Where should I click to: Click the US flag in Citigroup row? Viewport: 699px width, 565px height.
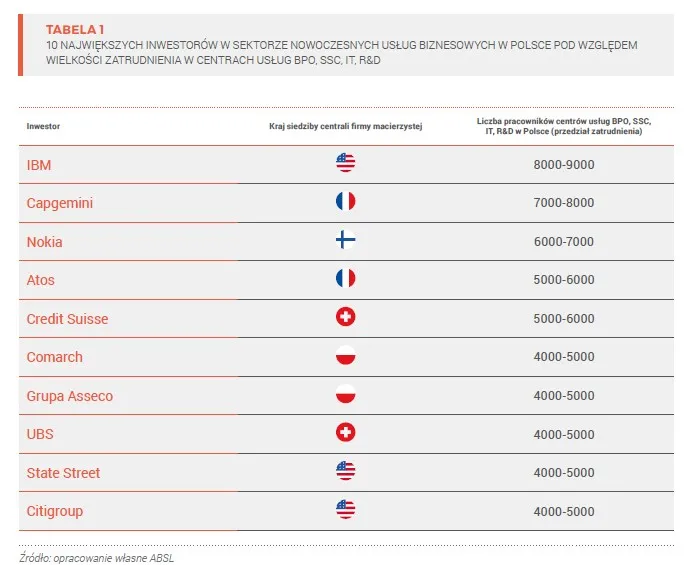click(346, 510)
